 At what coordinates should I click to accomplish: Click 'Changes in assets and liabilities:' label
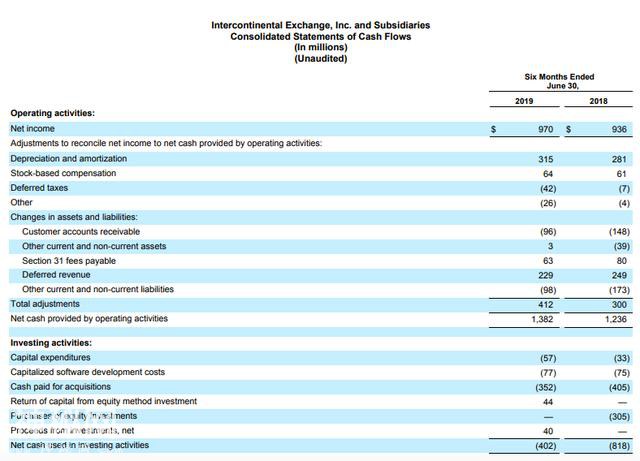(74, 217)
